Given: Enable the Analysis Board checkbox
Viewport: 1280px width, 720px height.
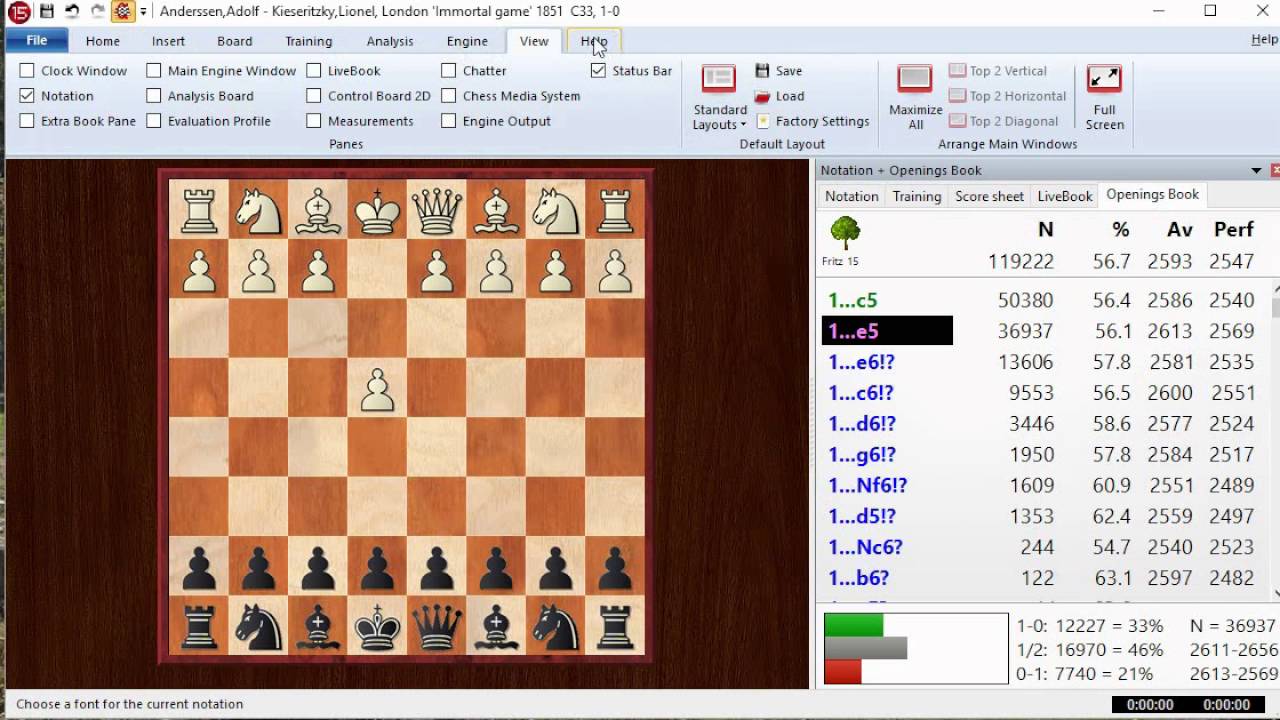Looking at the screenshot, I should coord(153,96).
